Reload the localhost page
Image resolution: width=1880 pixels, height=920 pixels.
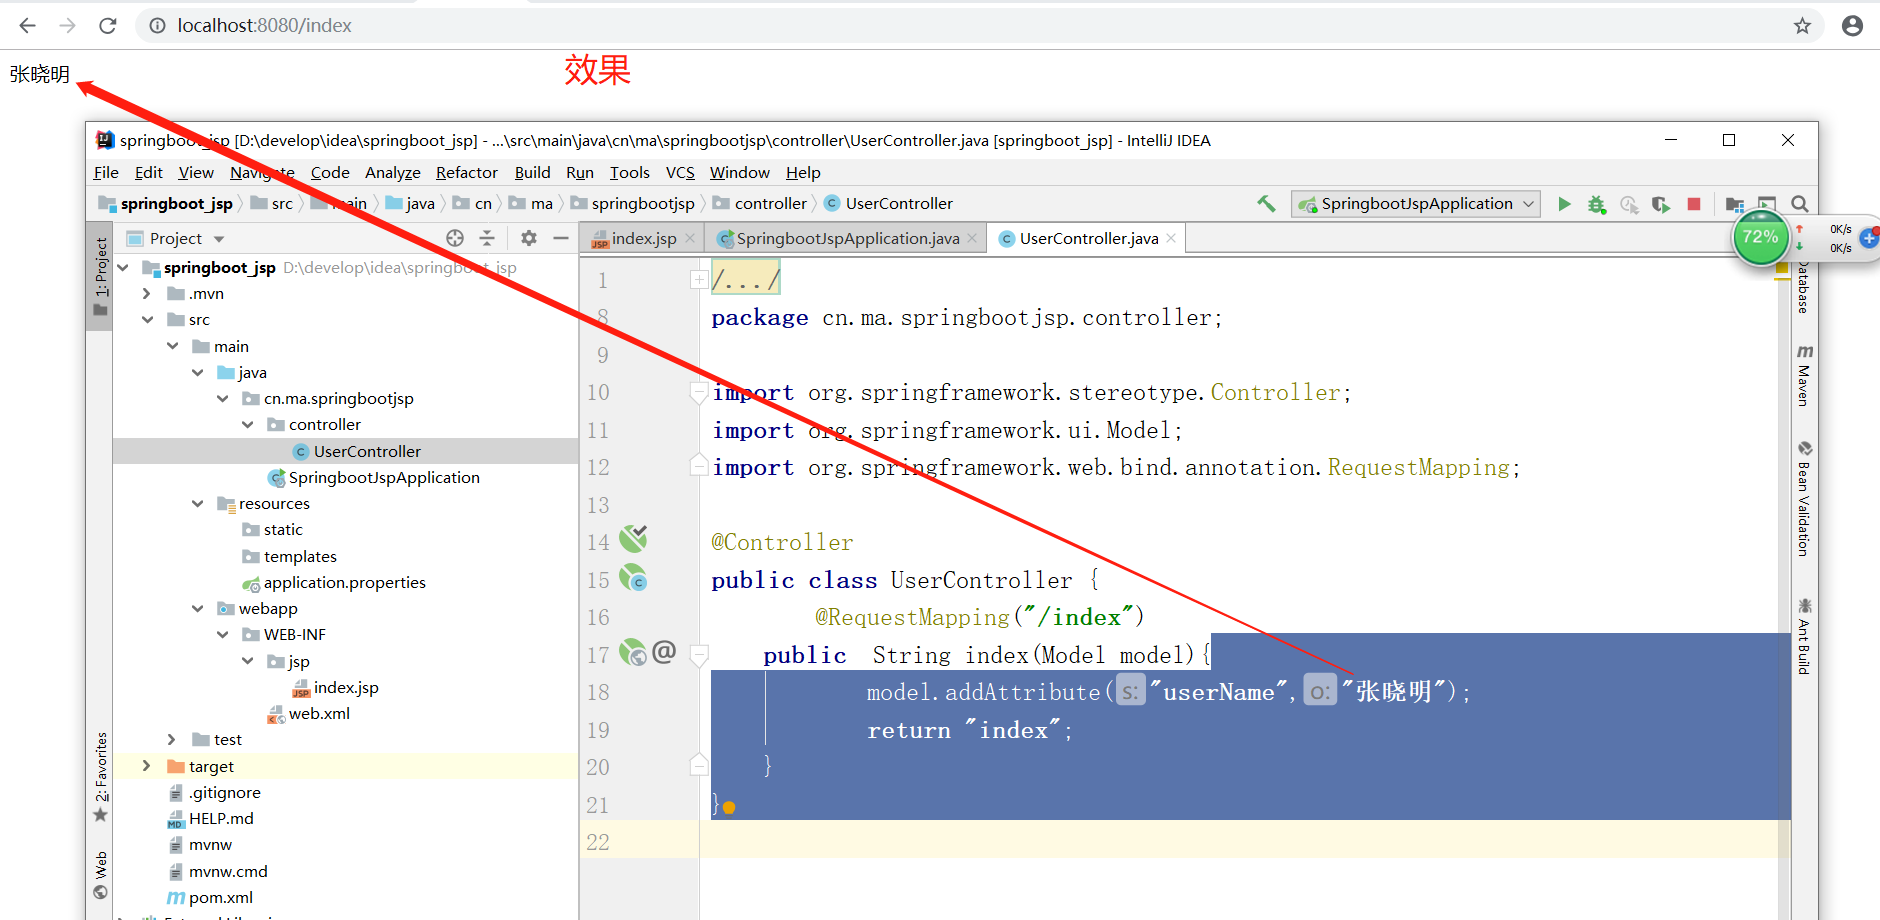(108, 25)
